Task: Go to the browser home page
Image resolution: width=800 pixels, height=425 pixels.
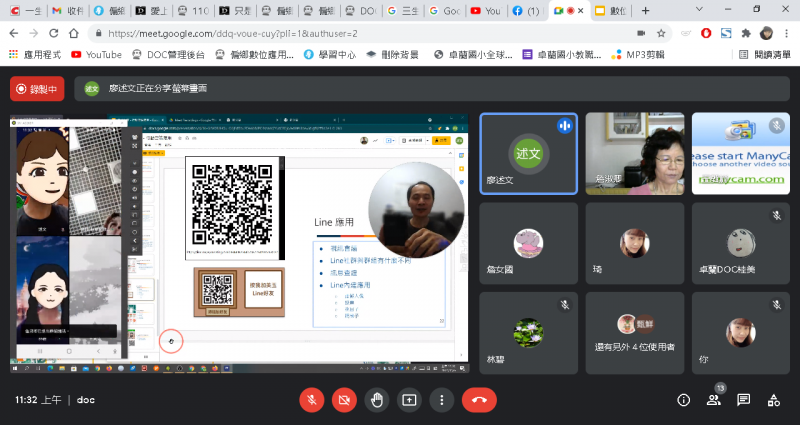Action: [x=74, y=34]
